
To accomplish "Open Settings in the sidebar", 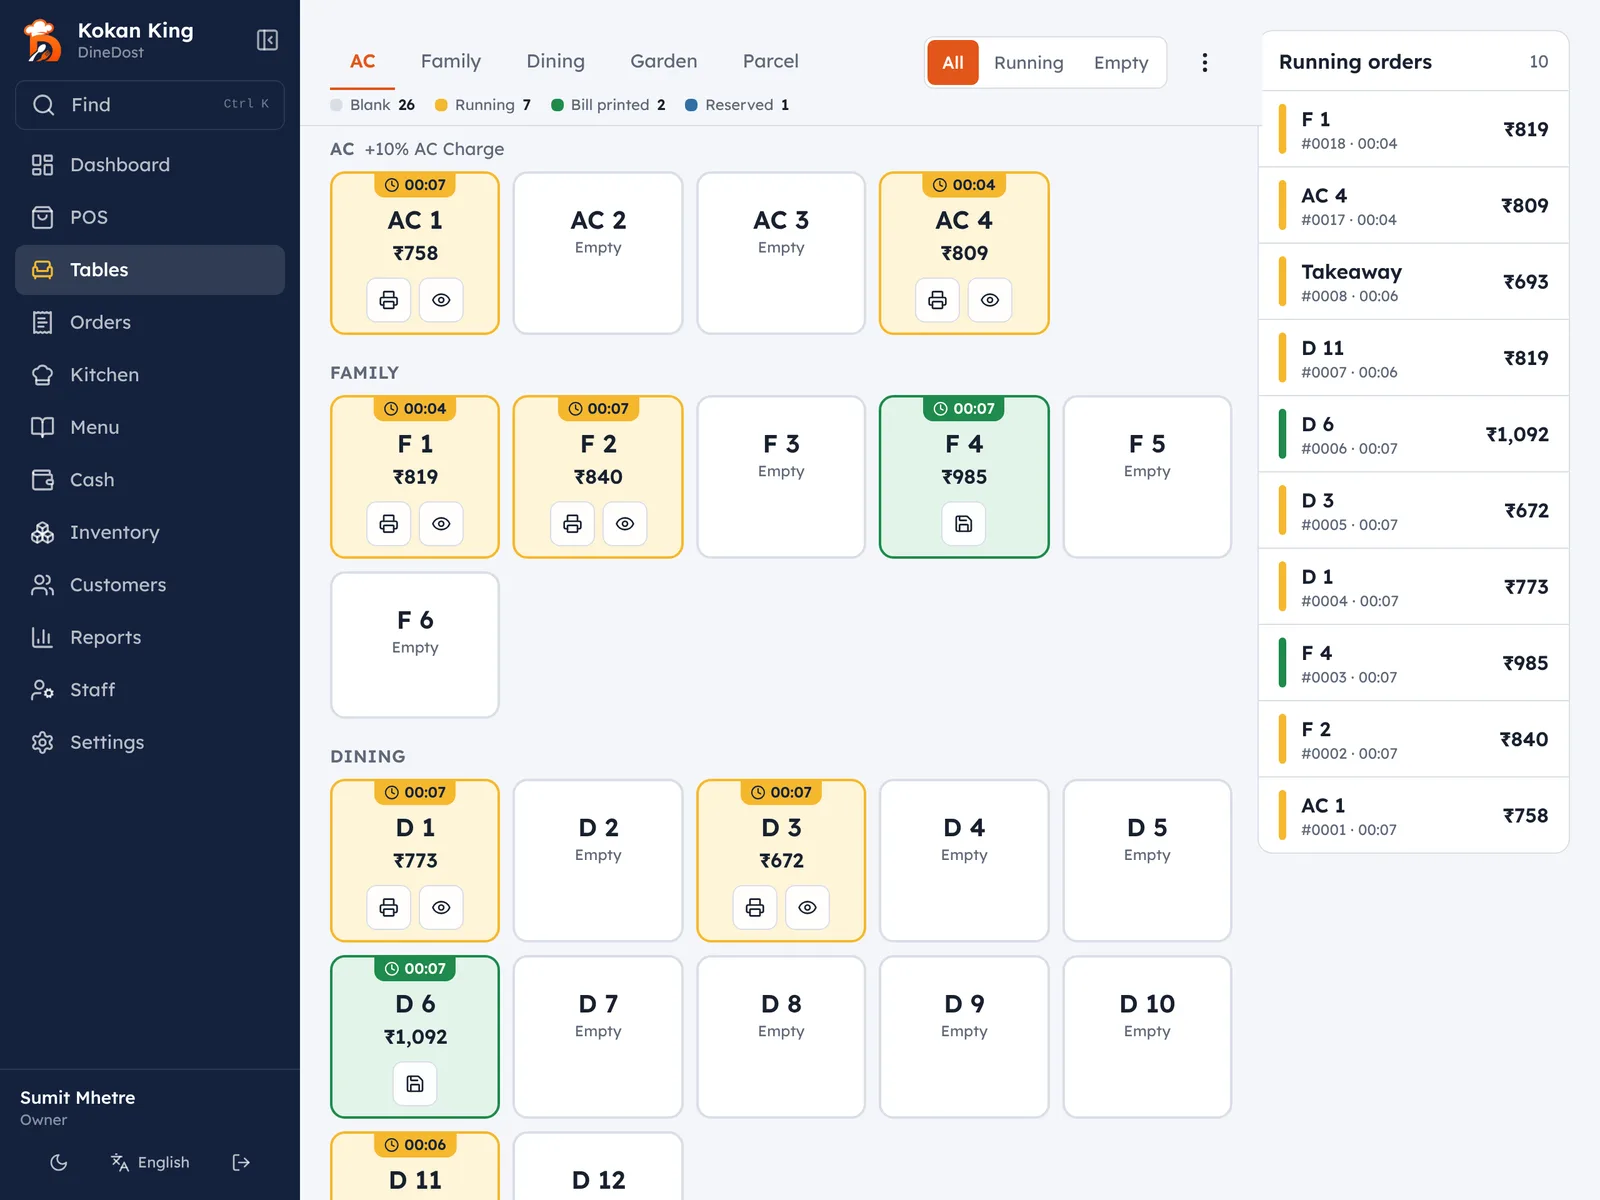I will pyautogui.click(x=150, y=742).
